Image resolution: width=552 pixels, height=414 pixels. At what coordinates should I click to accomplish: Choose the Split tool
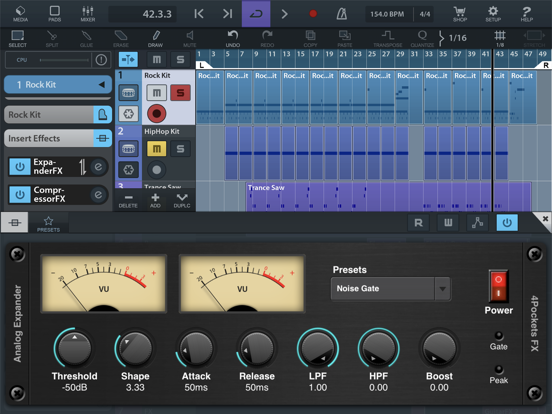[x=52, y=39]
